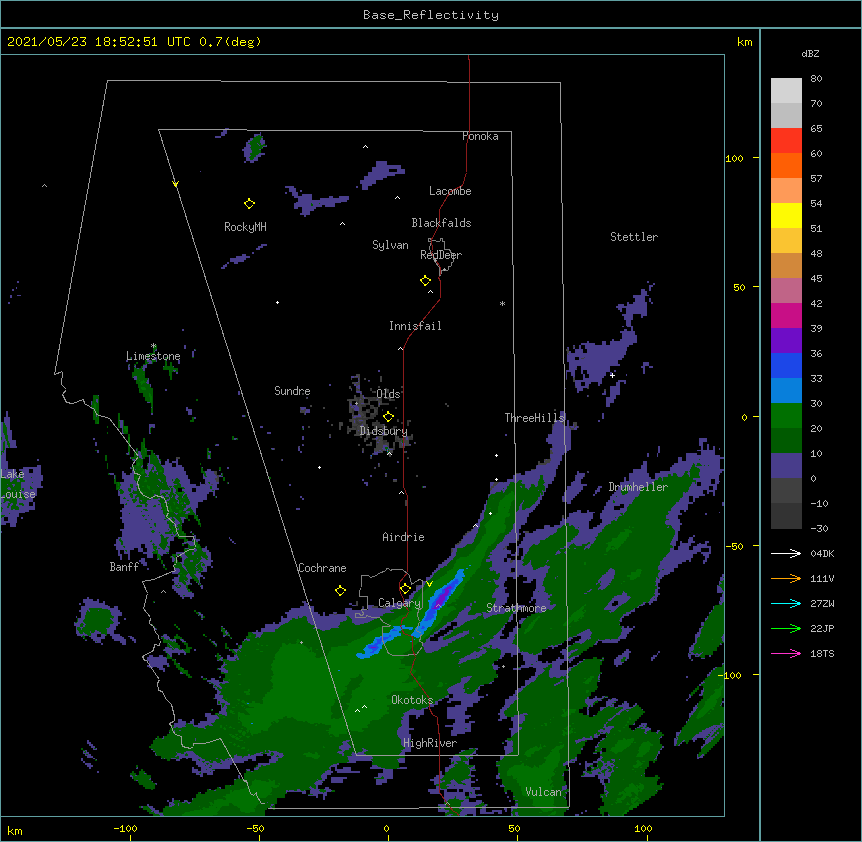Select the yellow diamond marker above Calgary label
862x842 pixels.
[405, 588]
